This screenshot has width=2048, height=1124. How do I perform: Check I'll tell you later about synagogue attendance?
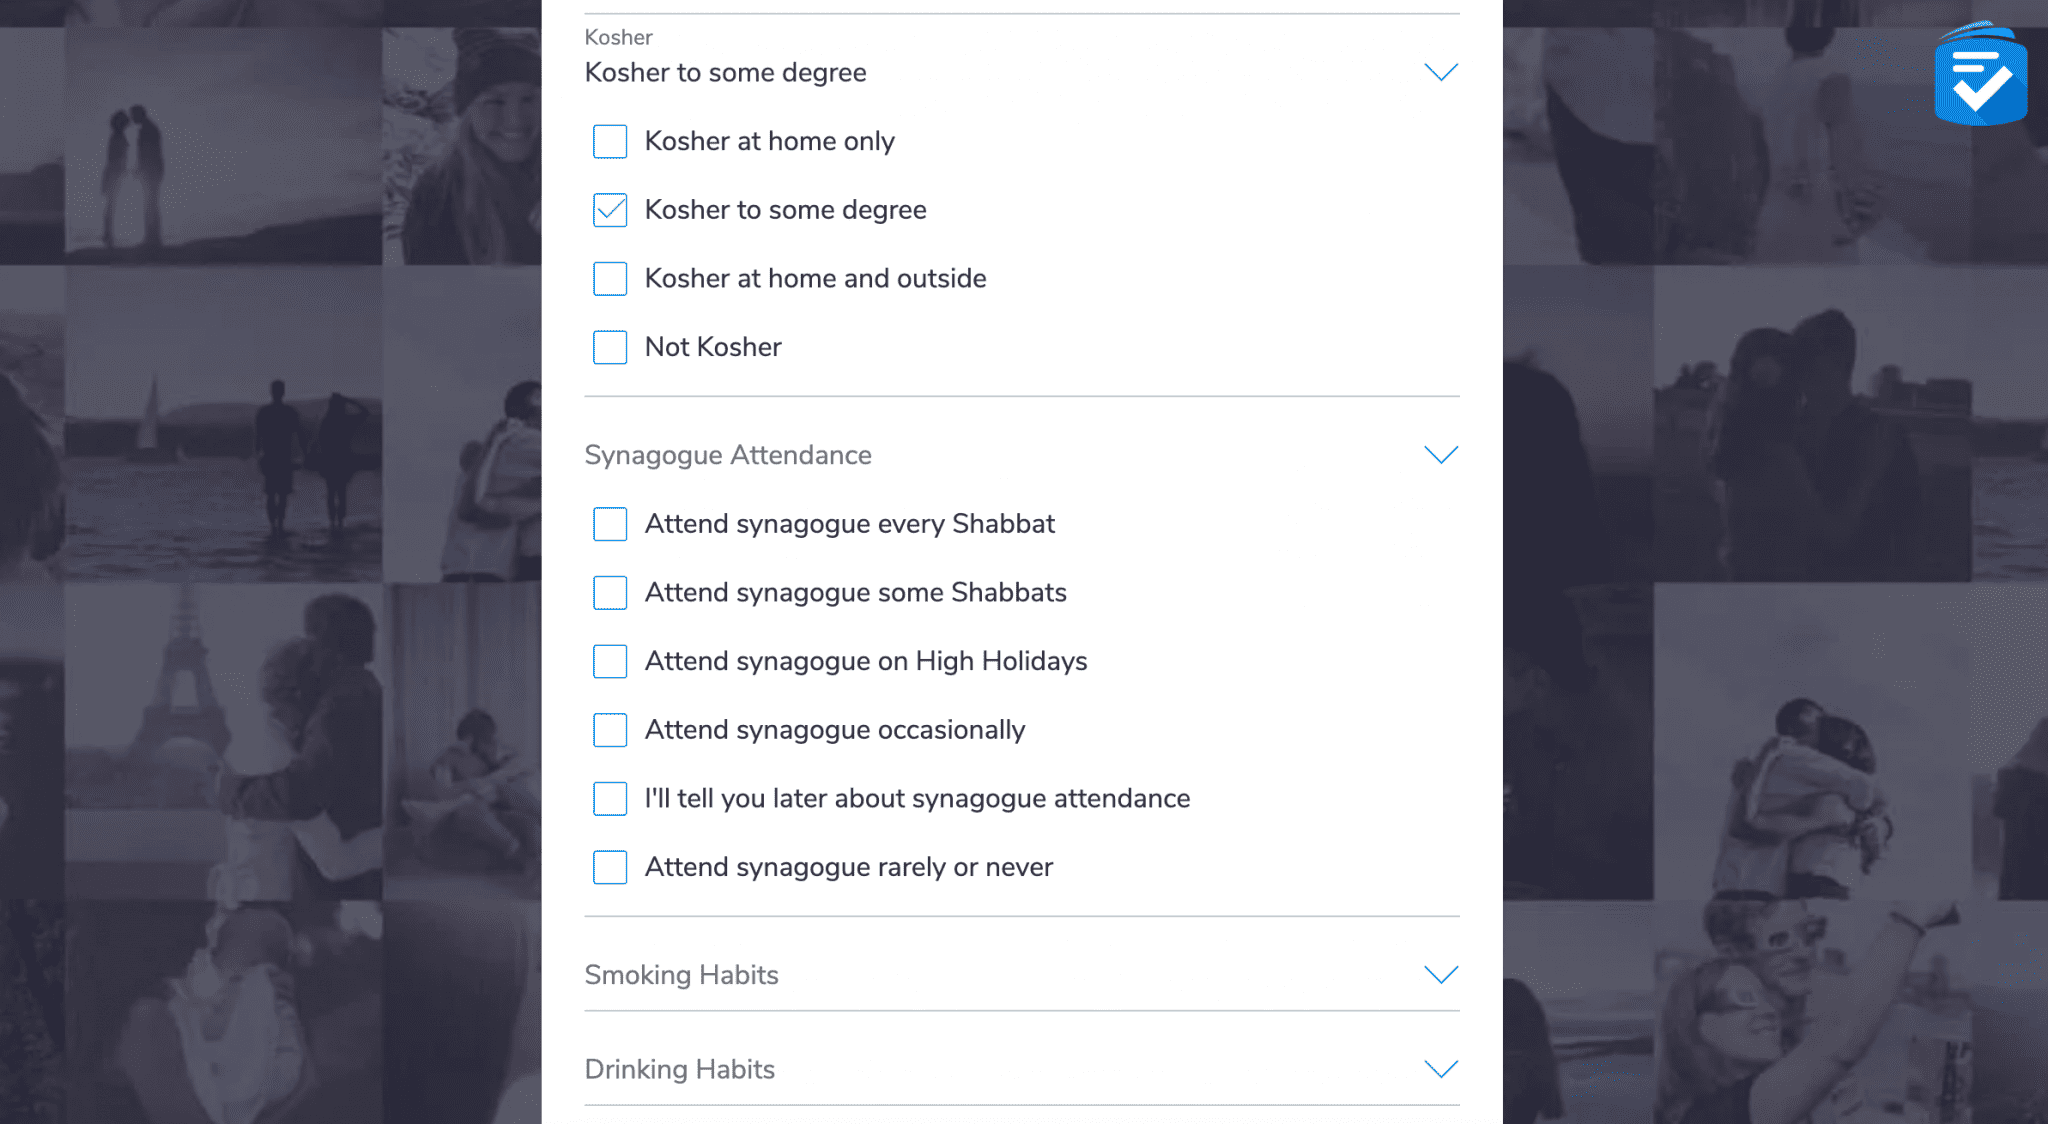pos(610,799)
